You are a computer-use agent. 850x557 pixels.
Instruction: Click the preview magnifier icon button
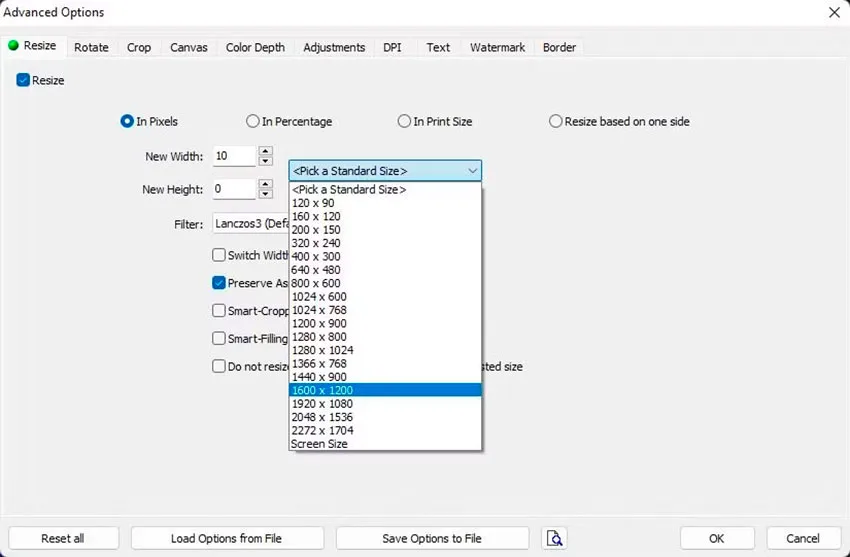[x=554, y=538]
